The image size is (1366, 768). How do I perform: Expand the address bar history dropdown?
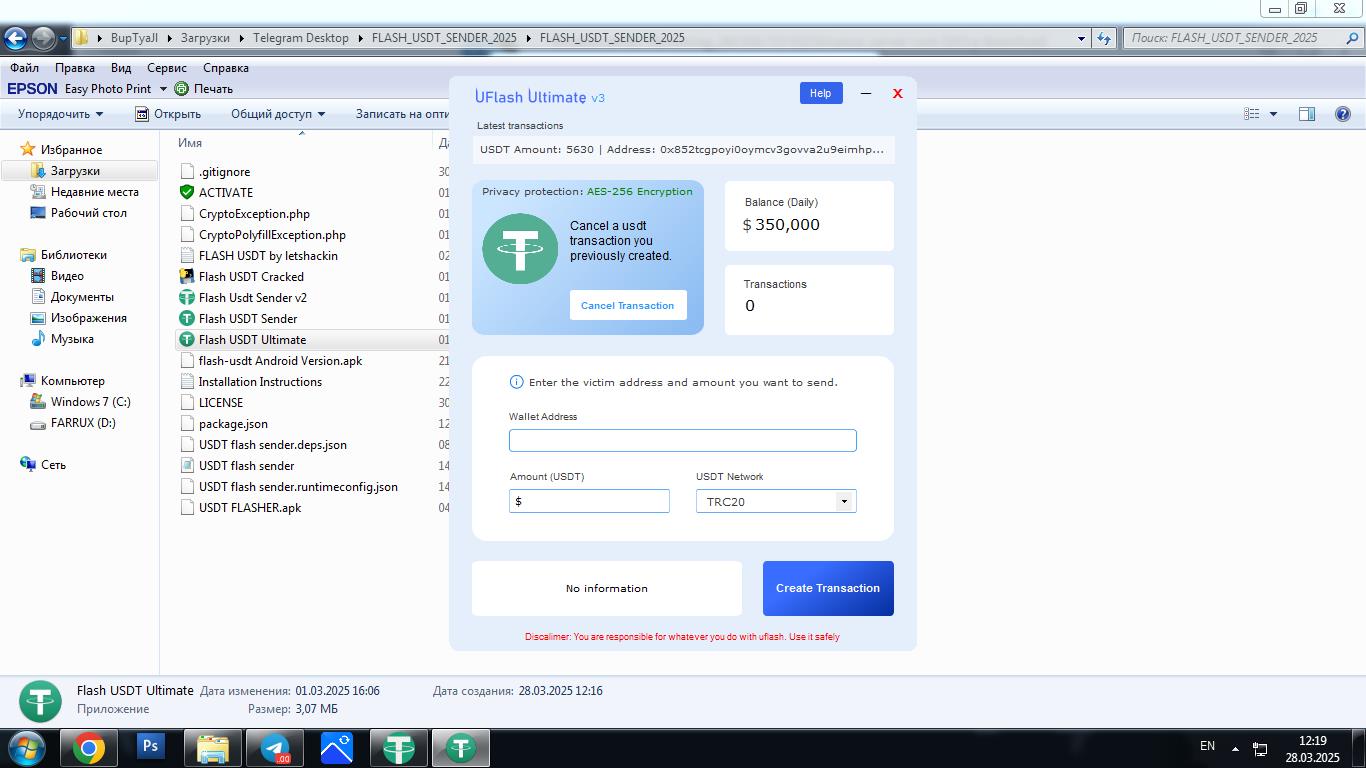1082,38
